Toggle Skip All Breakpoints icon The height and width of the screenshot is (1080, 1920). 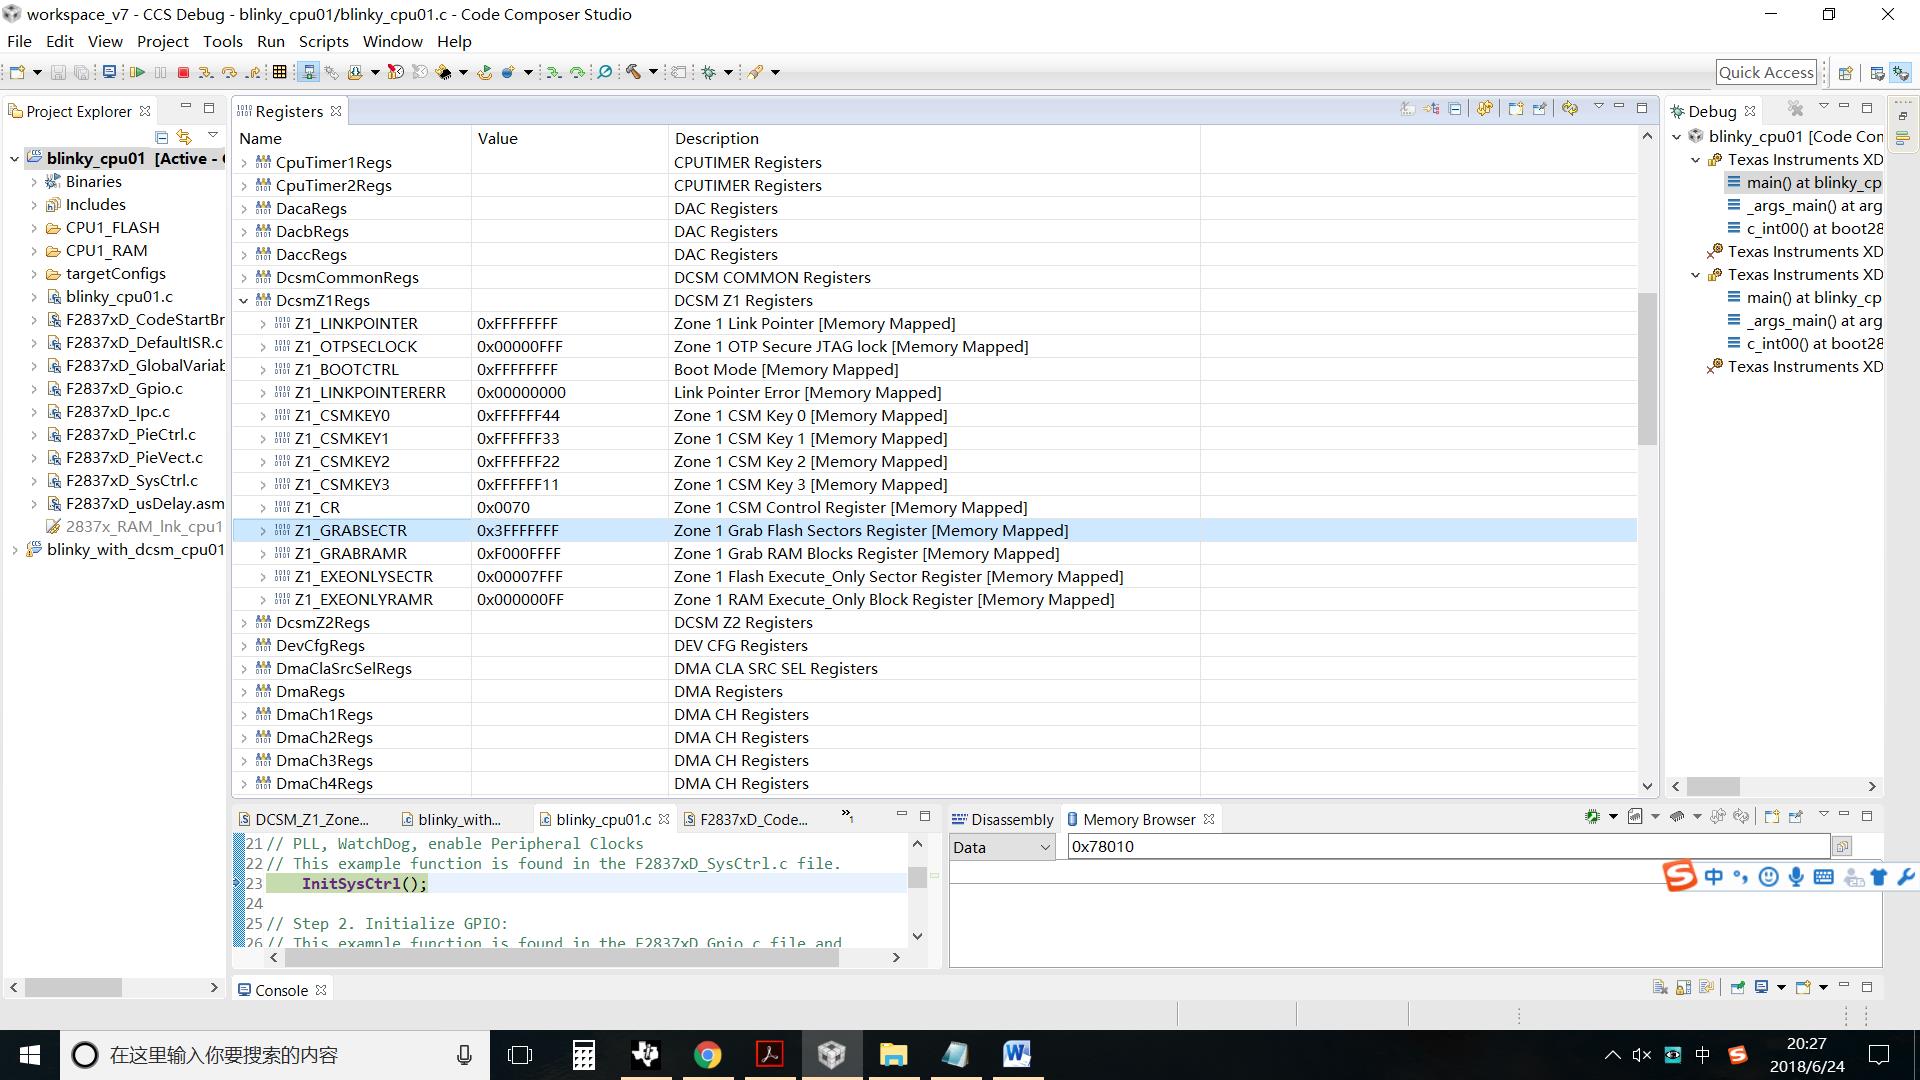(604, 72)
